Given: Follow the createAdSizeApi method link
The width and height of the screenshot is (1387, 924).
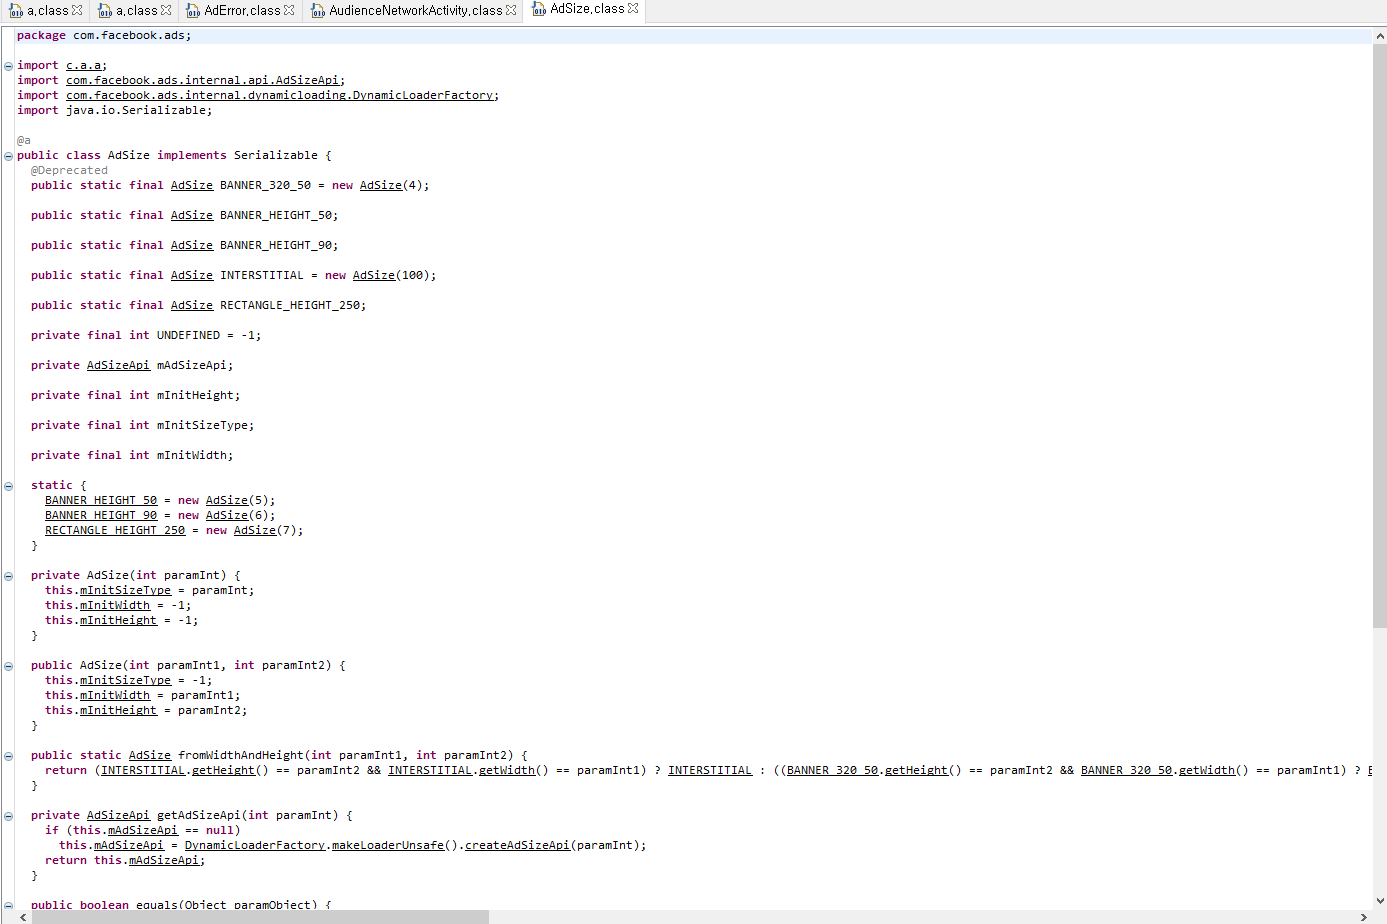Looking at the screenshot, I should (x=517, y=846).
